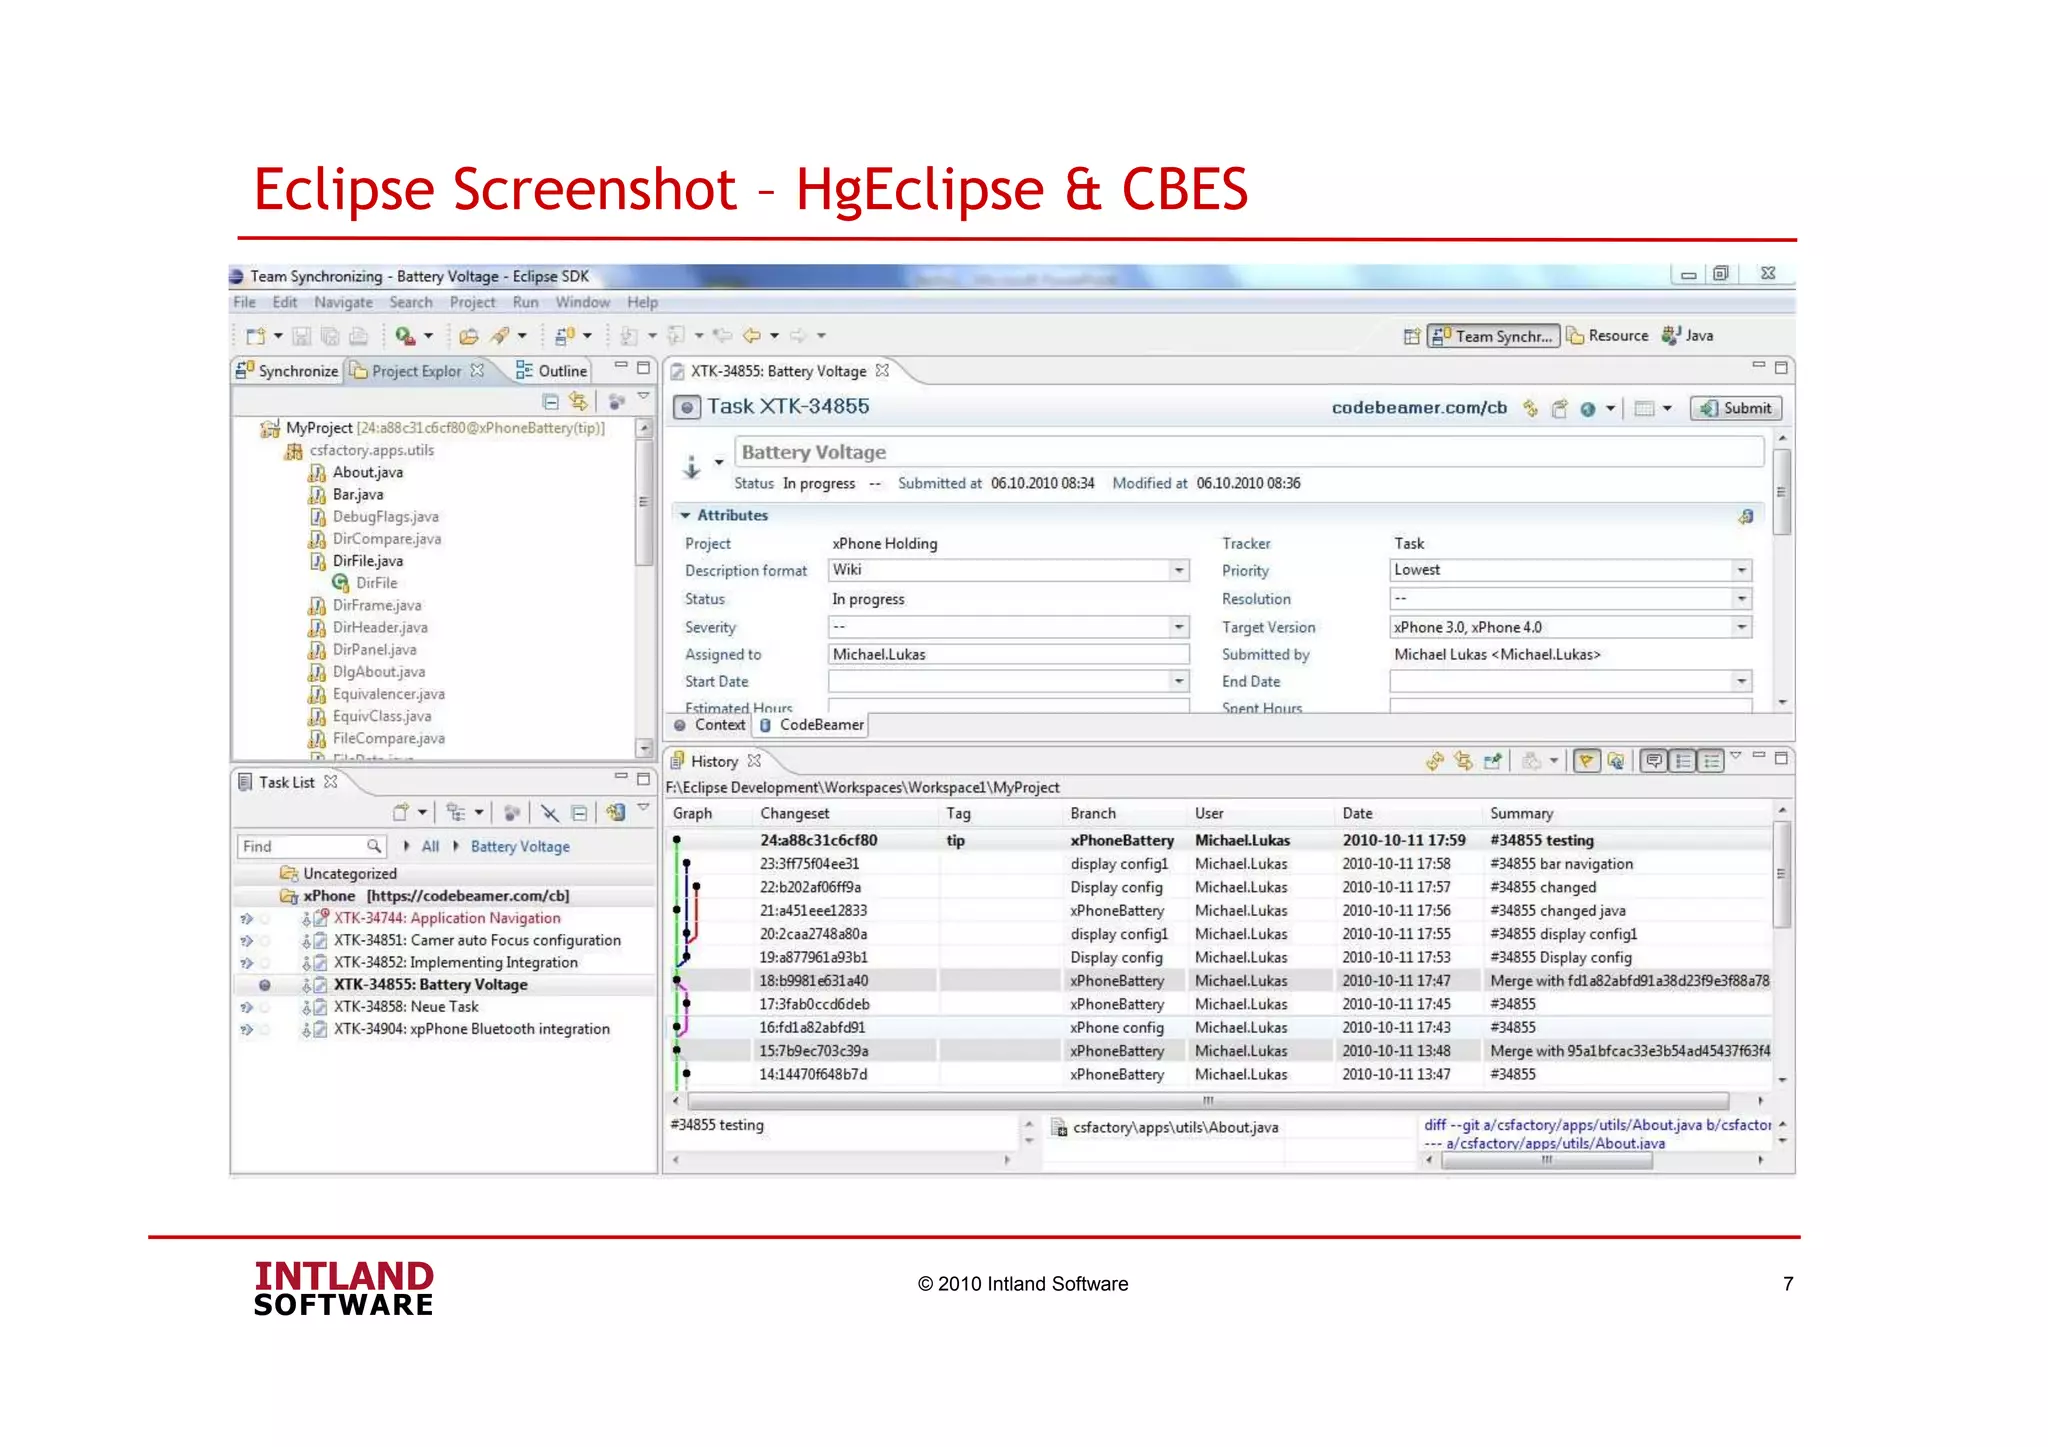The width and height of the screenshot is (2048, 1447).
Task: Click the Pin view icon in History toolbar
Action: pyautogui.click(x=1493, y=762)
